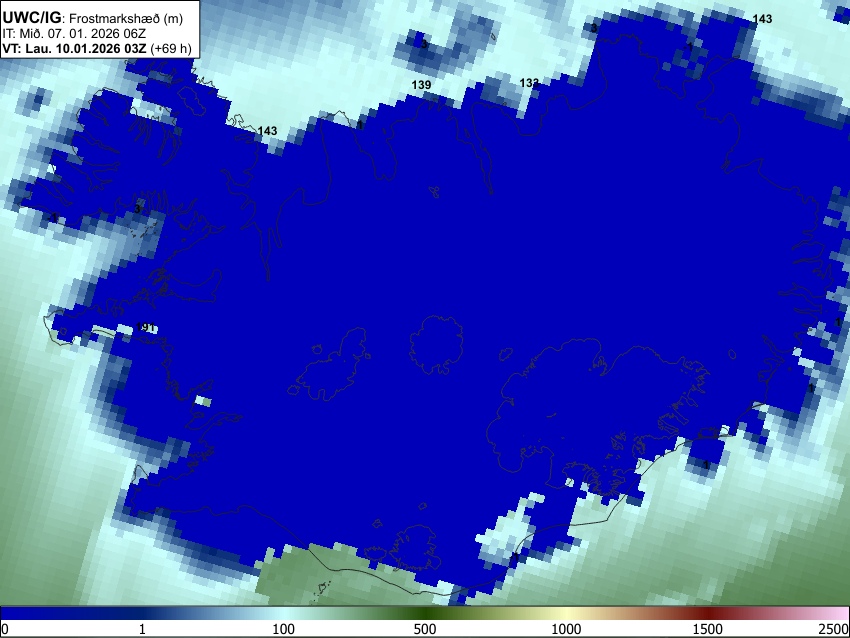Image resolution: width=850 pixels, height=638 pixels.
Task: Click the 'IT: Mið. 07. 01. 2026 06Z' line
Action: (75, 34)
